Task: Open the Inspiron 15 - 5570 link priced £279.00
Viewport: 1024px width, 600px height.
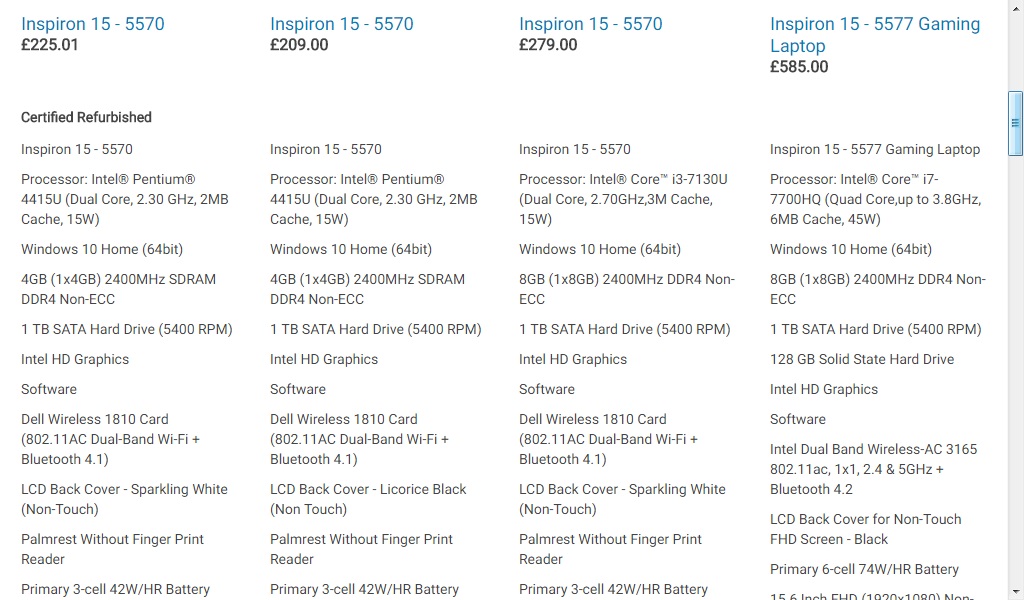Action: [590, 24]
